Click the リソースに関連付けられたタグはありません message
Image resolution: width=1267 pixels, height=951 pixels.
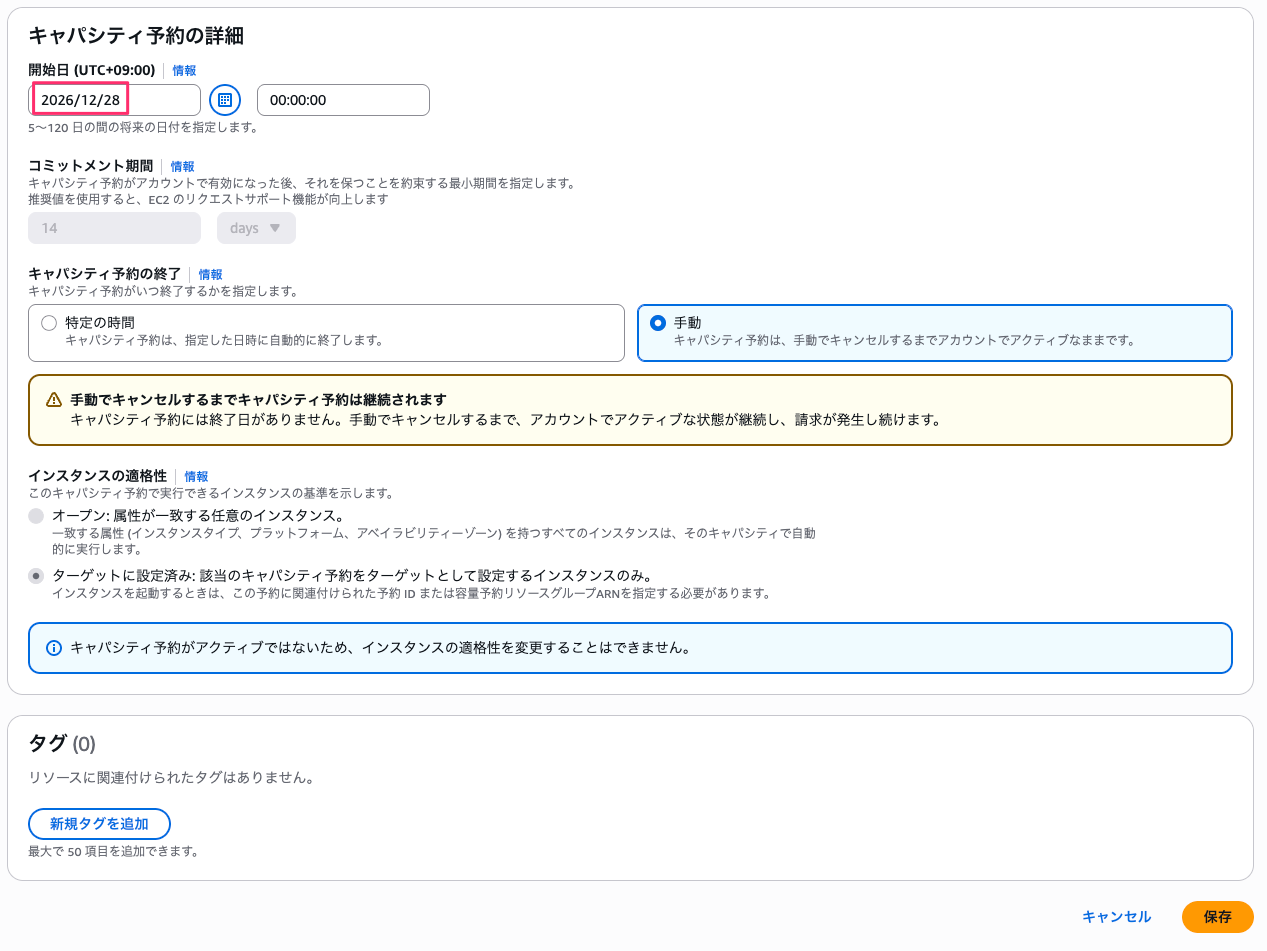coord(171,777)
